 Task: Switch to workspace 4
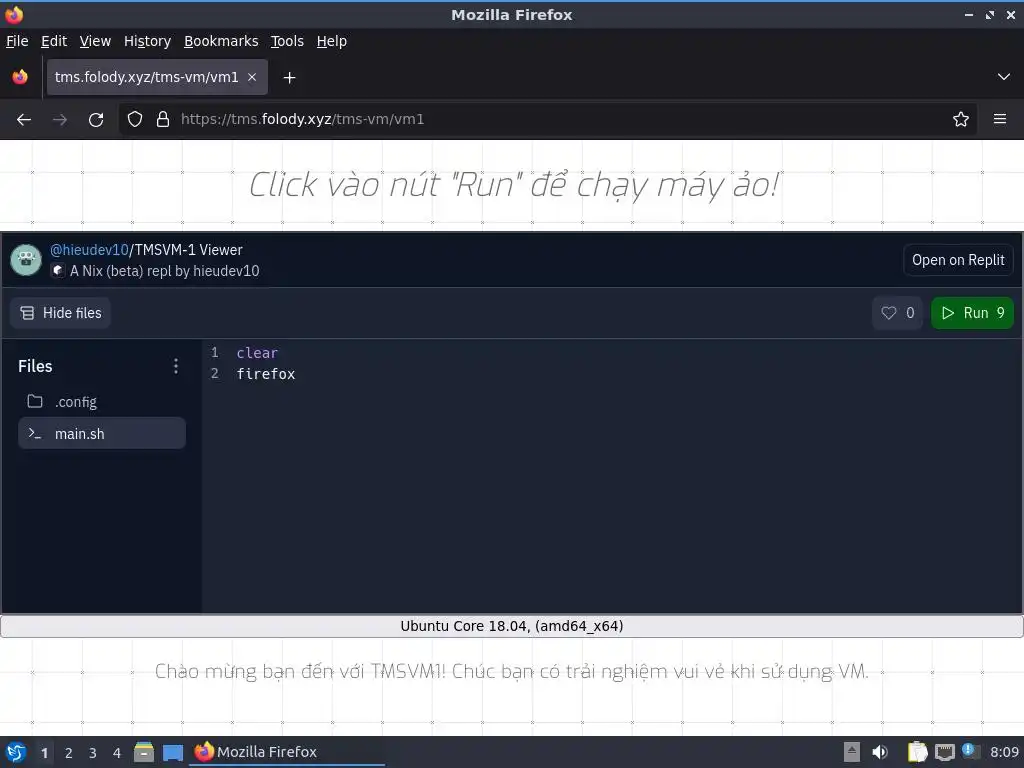(117, 753)
